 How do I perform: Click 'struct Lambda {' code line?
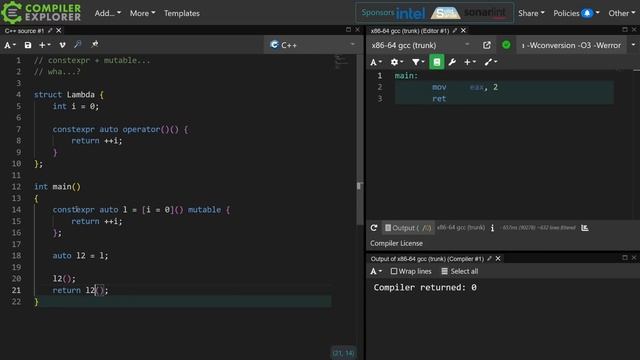[69, 95]
